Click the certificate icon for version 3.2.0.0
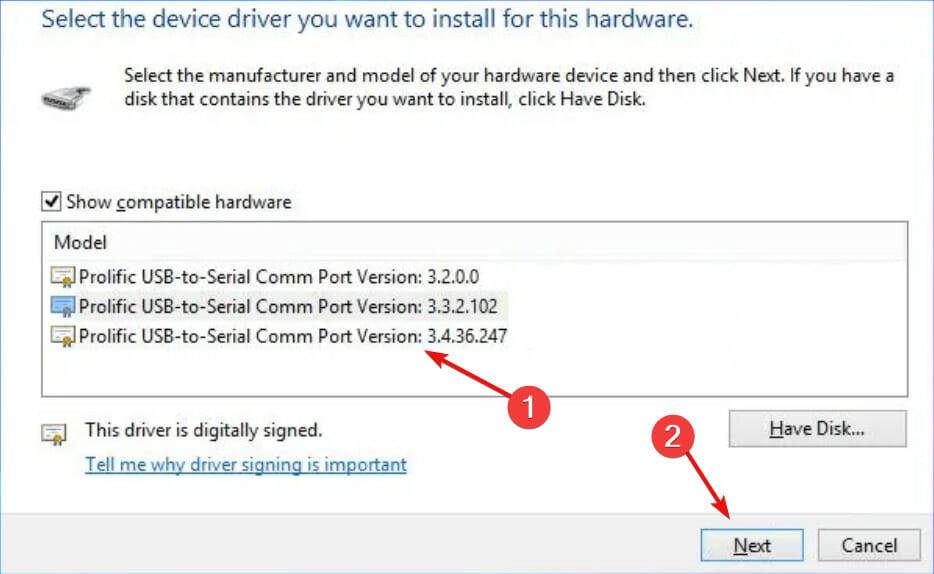The image size is (934, 574). [63, 277]
